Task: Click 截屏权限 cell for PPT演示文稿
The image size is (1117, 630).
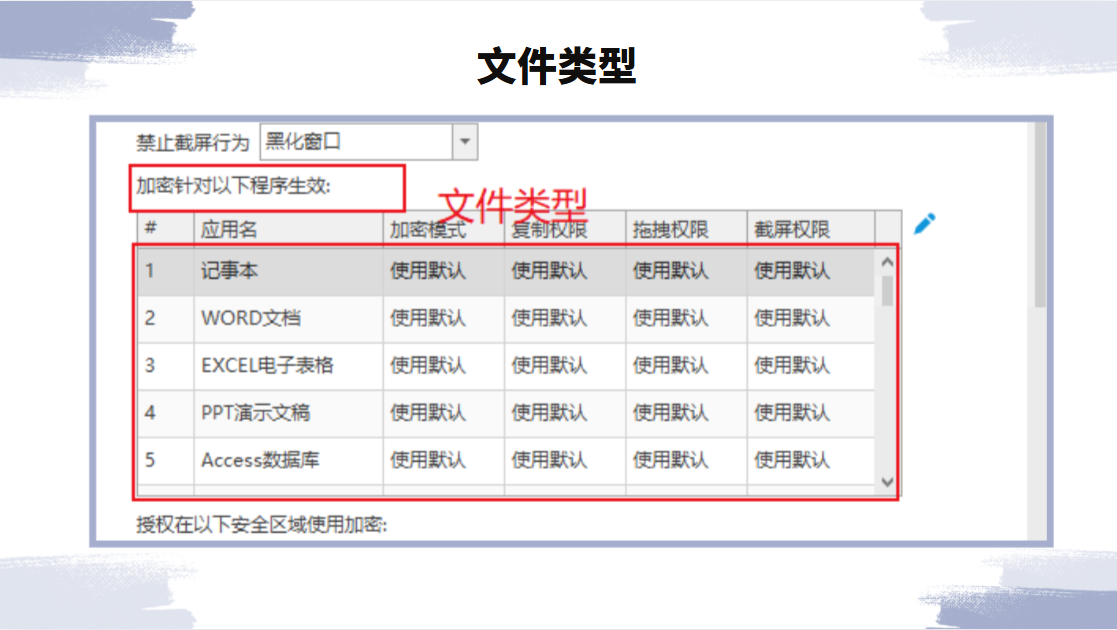Action: pos(811,413)
